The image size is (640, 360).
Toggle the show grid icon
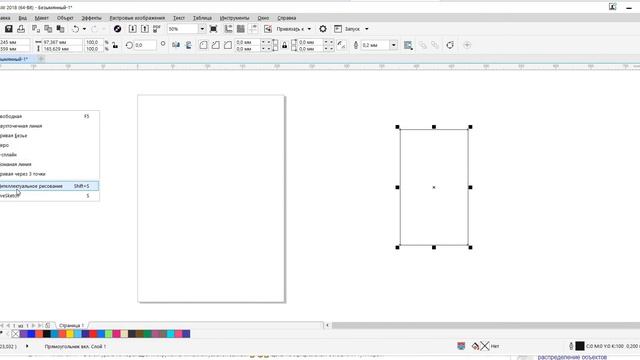[x=241, y=29]
